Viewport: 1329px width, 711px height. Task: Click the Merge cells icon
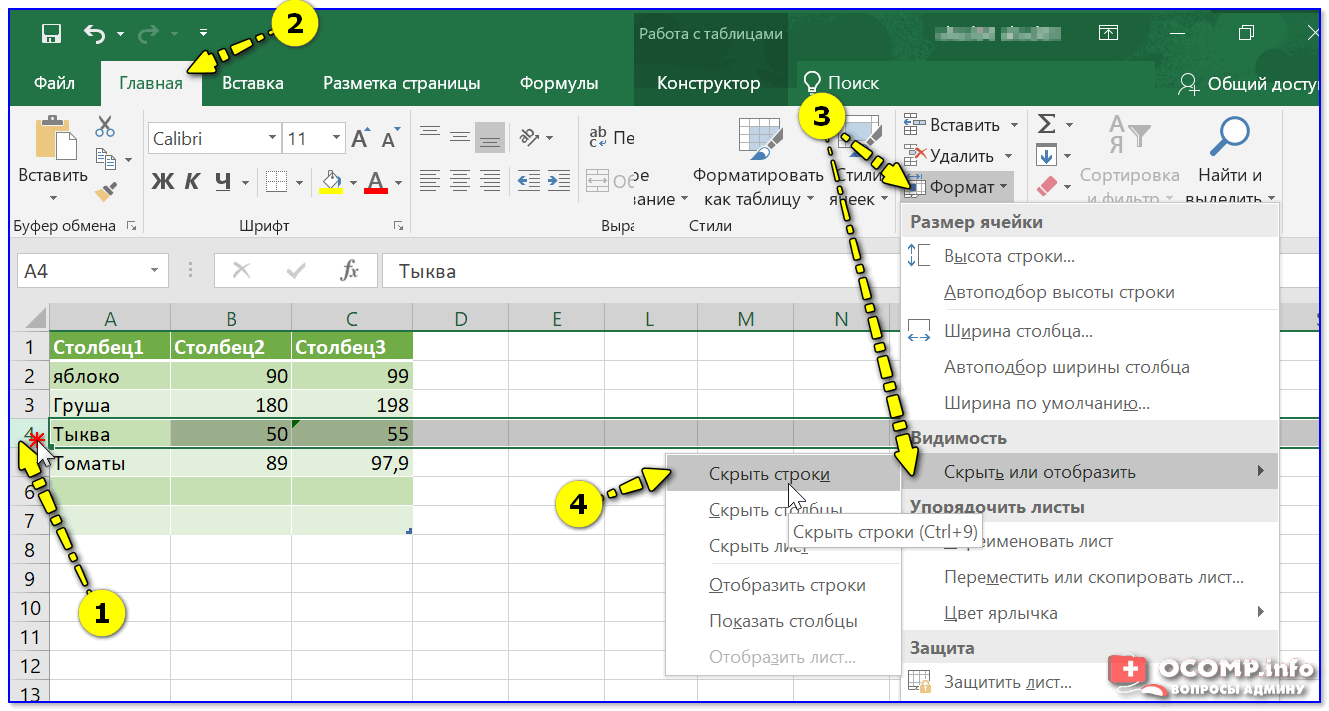598,182
